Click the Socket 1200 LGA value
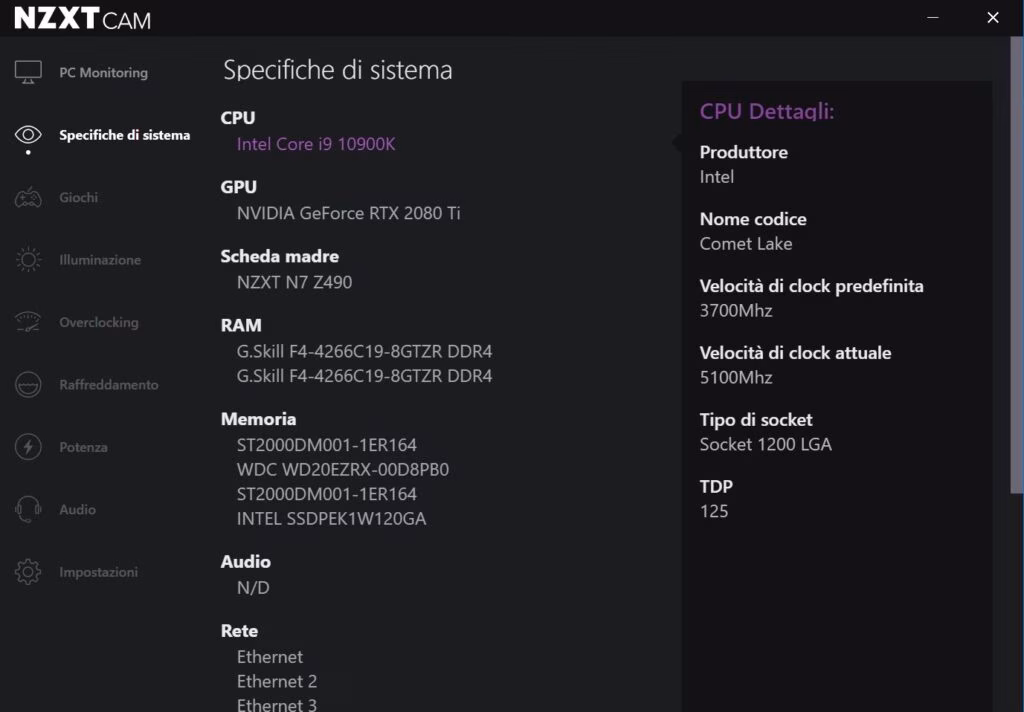This screenshot has width=1024, height=712. point(765,444)
